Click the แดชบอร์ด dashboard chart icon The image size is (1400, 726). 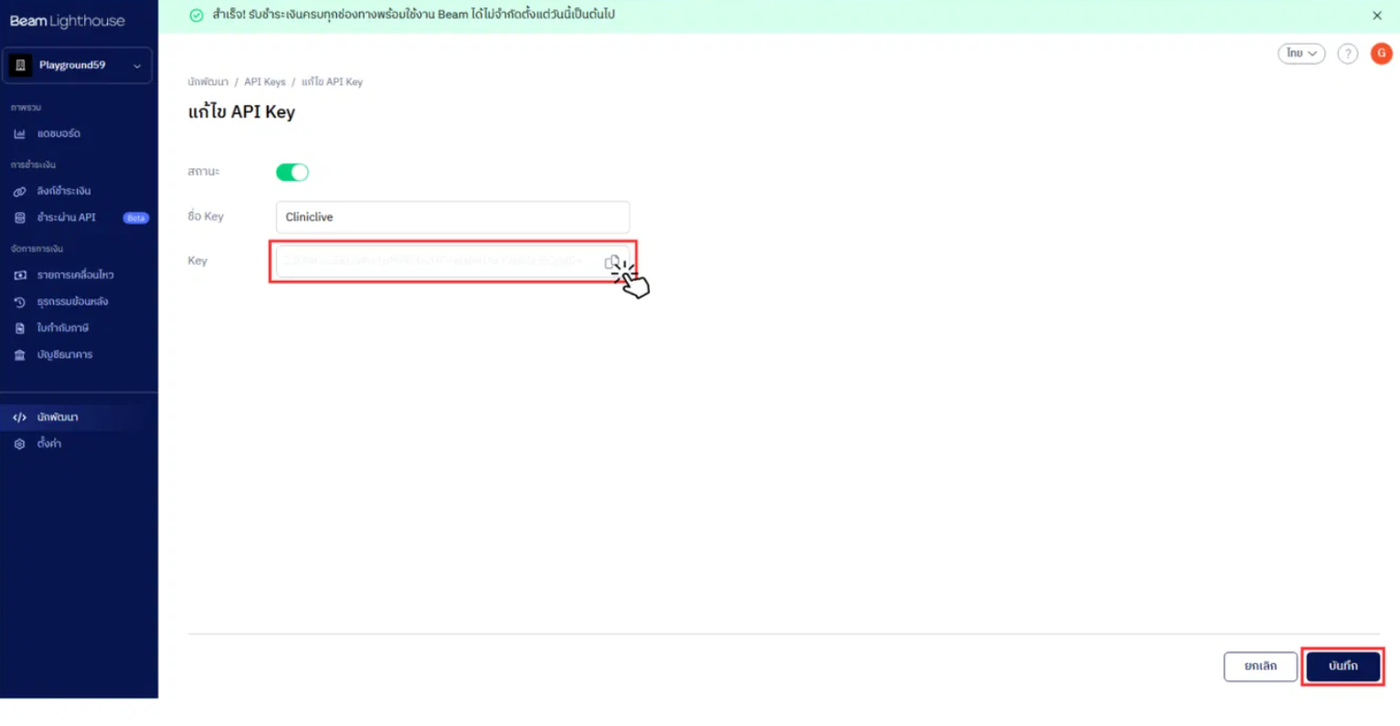[x=20, y=133]
